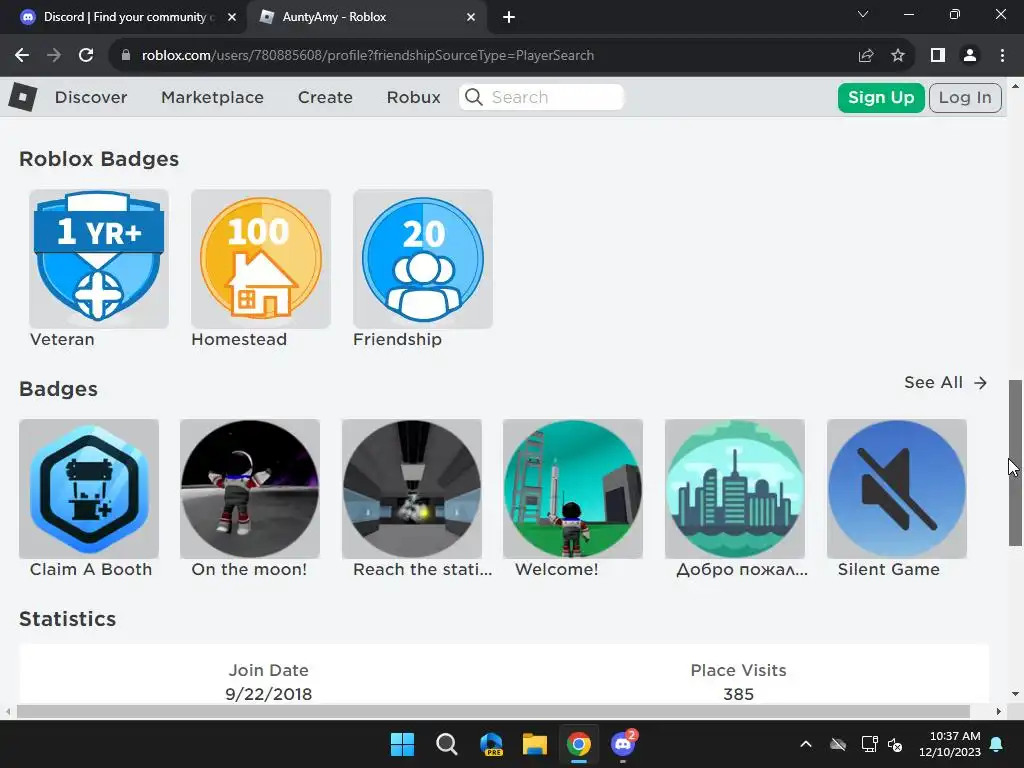Open the Discover menu item
The height and width of the screenshot is (768, 1024).
click(91, 97)
